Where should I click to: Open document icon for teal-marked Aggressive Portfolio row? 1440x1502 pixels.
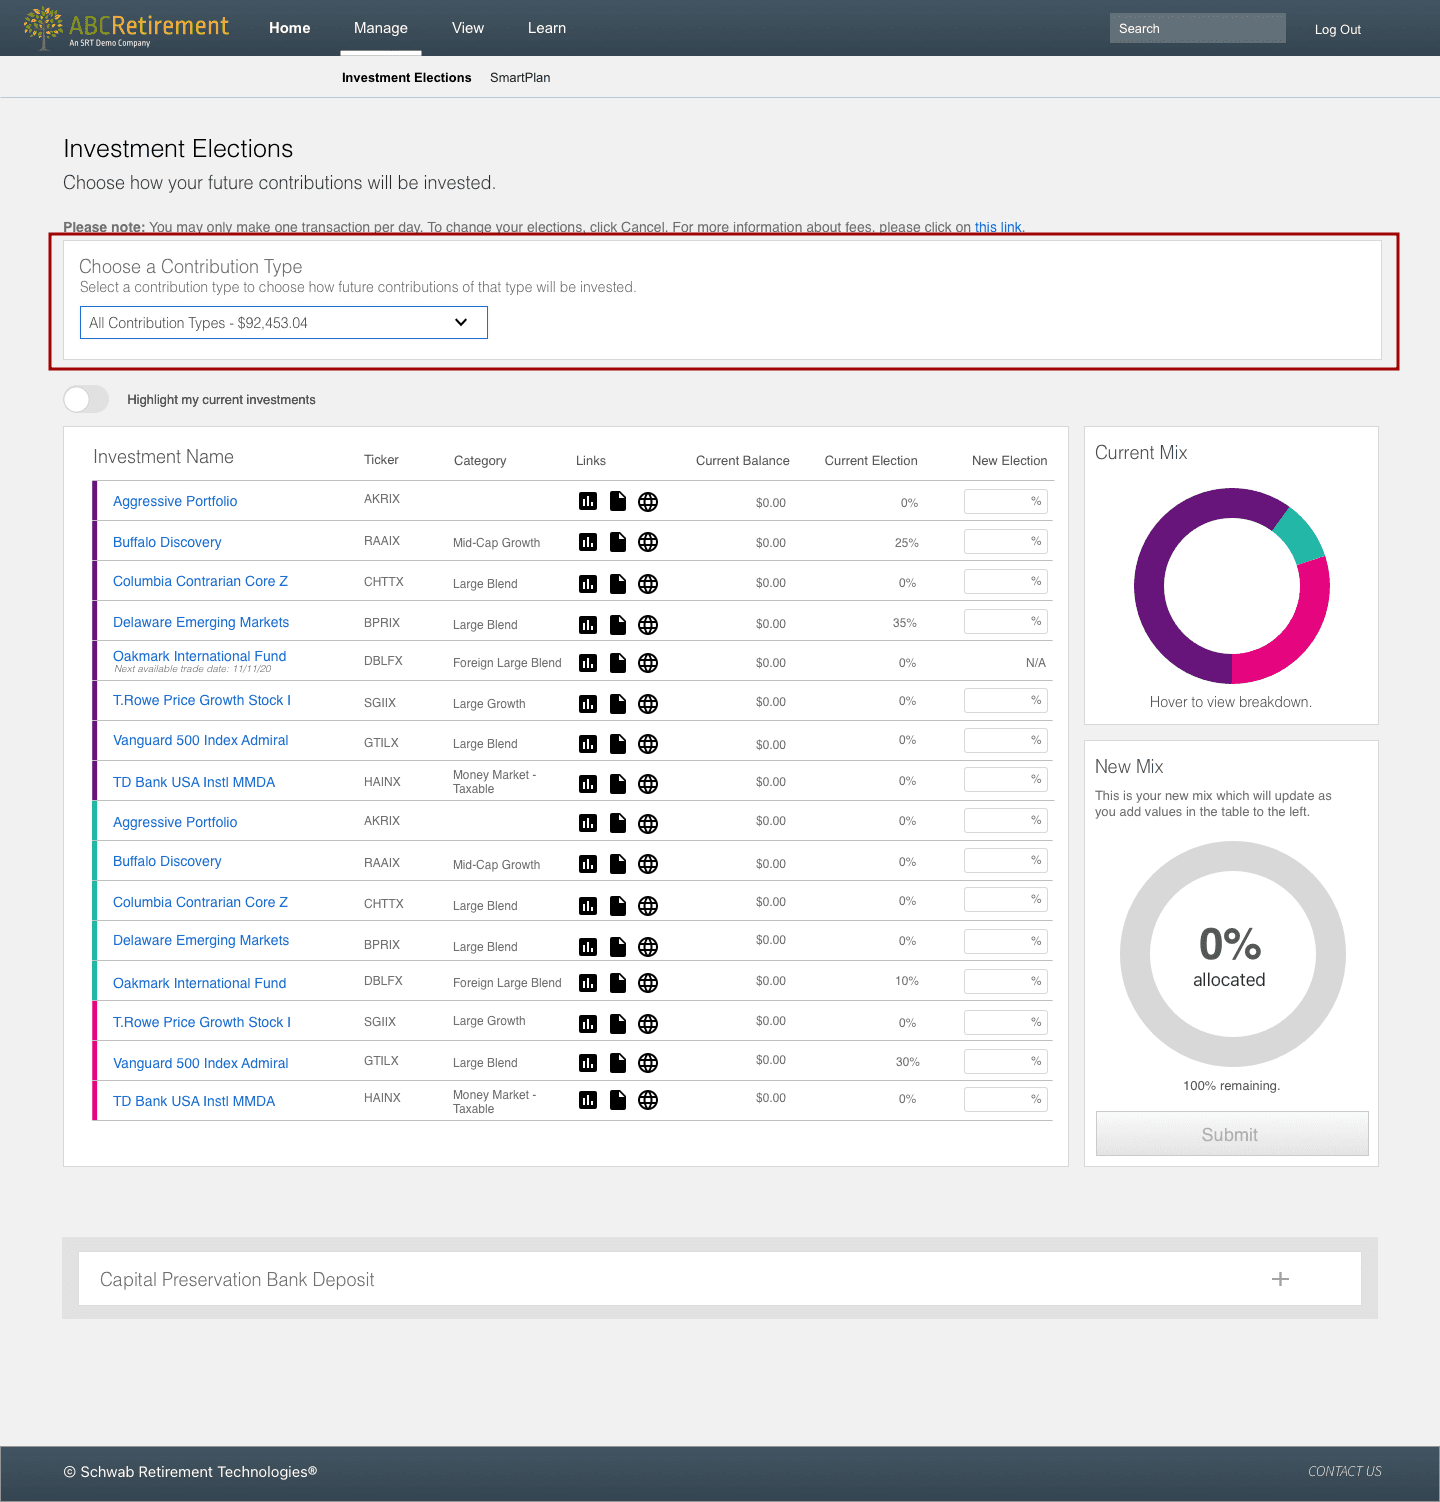[x=618, y=823]
